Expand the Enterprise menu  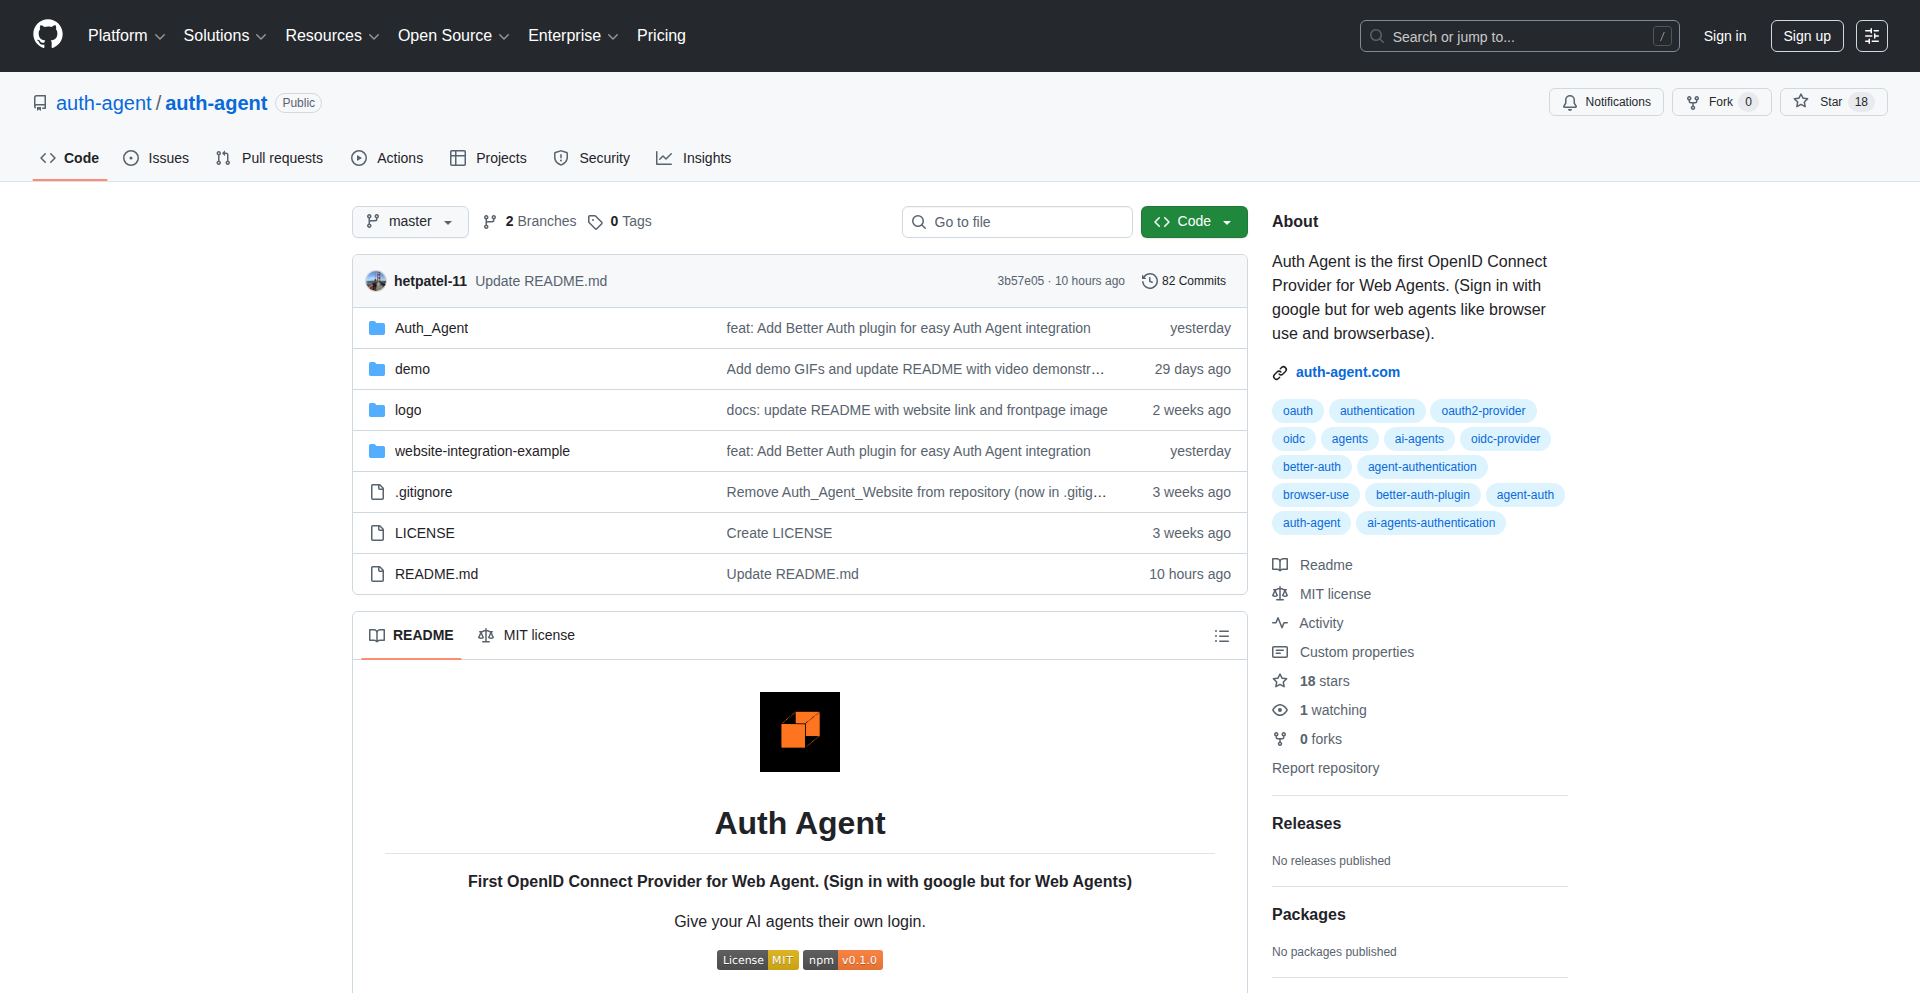(x=573, y=36)
